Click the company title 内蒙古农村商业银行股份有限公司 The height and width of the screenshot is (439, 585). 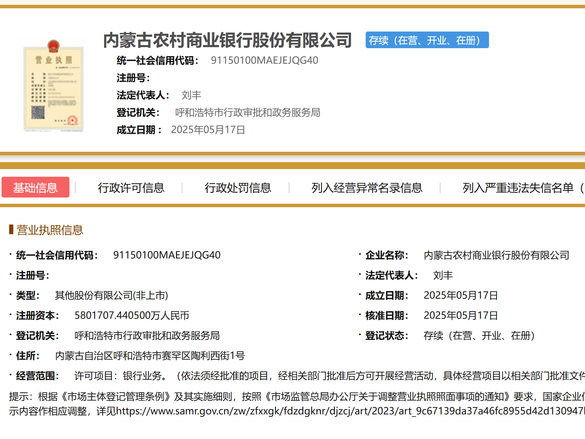[x=227, y=40]
